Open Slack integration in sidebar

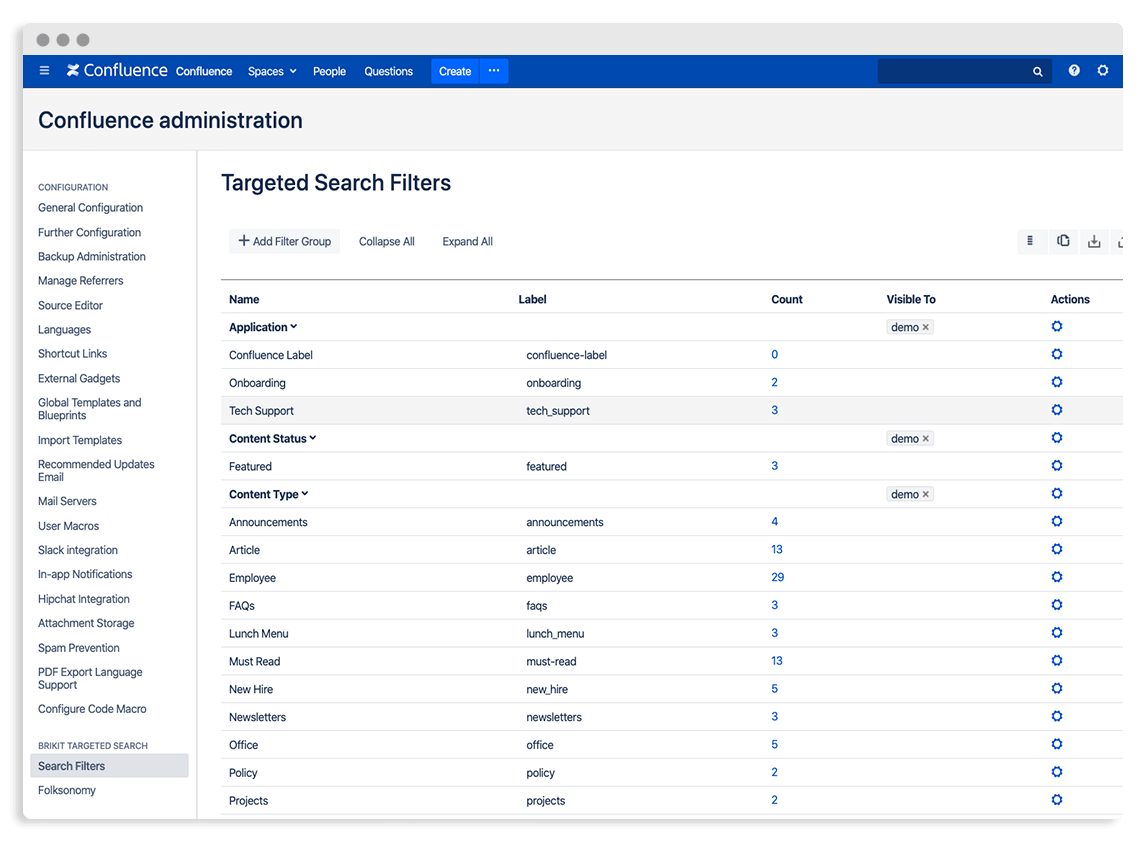[x=77, y=550]
